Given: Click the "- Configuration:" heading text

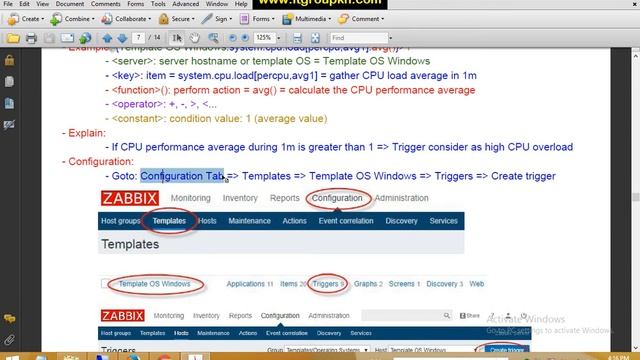Looking at the screenshot, I should pos(98,162).
